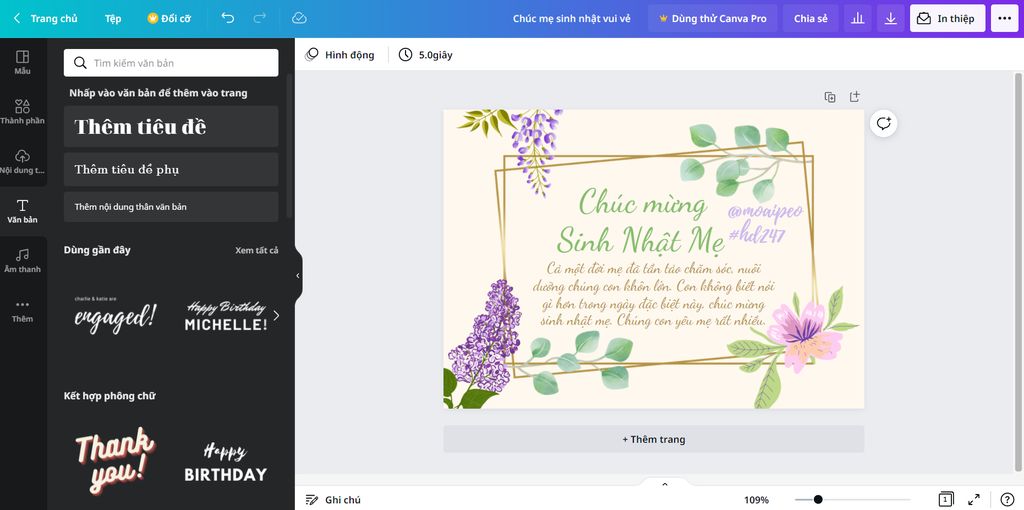1024x510 pixels.
Task: Add new page icon above canvas
Action: 854,97
